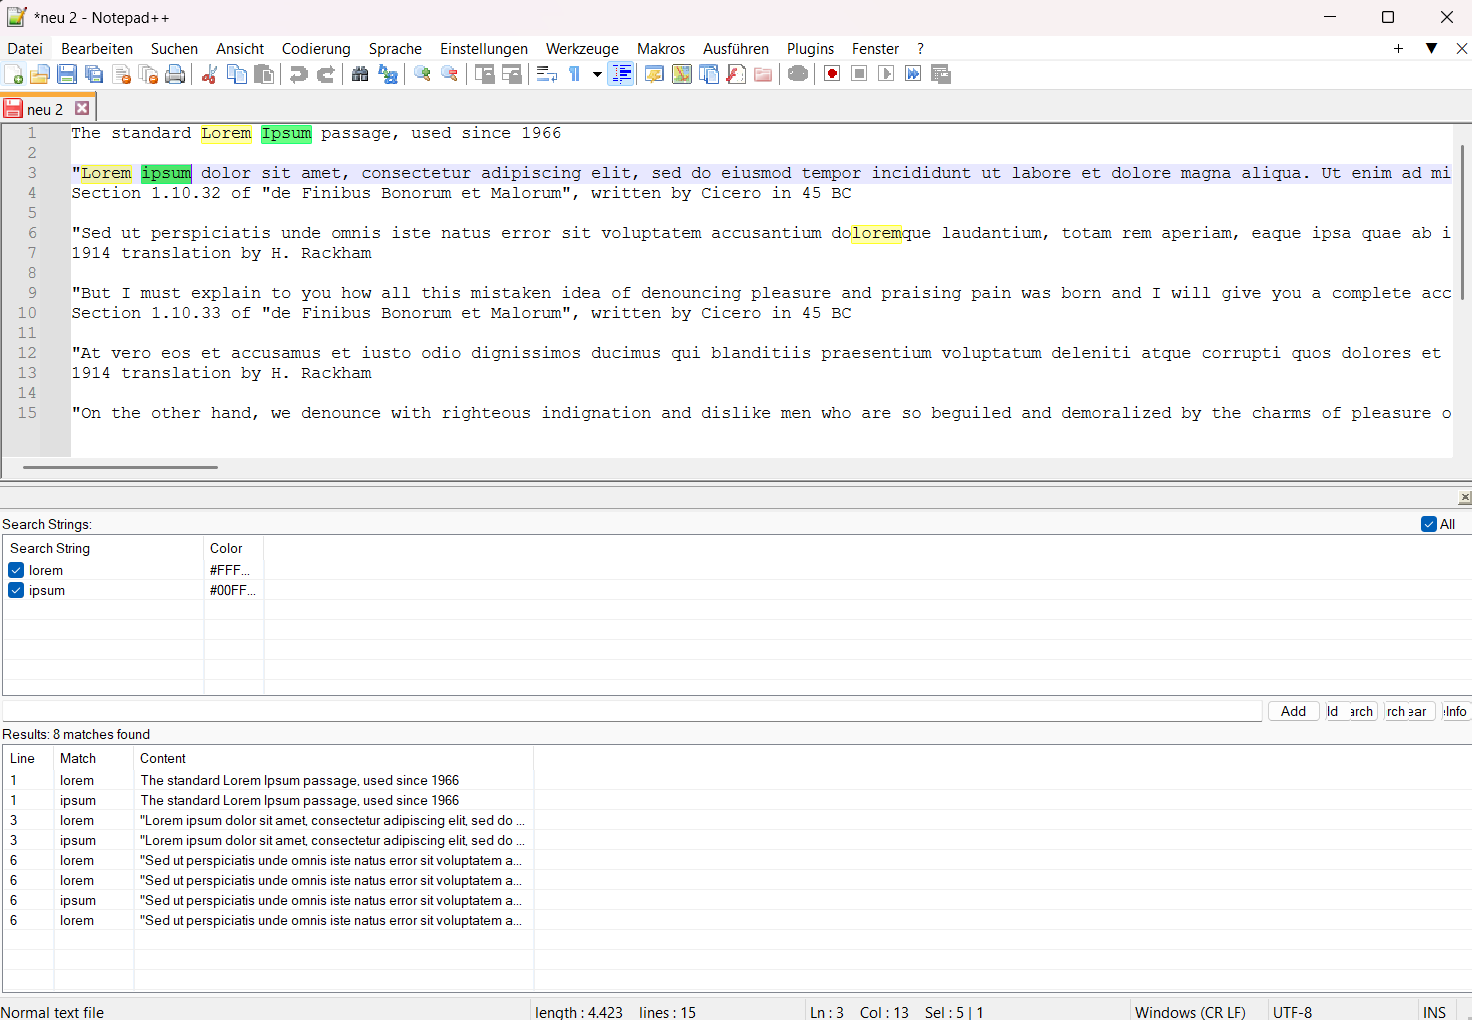Click the tab bar plus button
1472x1020 pixels.
coord(1398,48)
